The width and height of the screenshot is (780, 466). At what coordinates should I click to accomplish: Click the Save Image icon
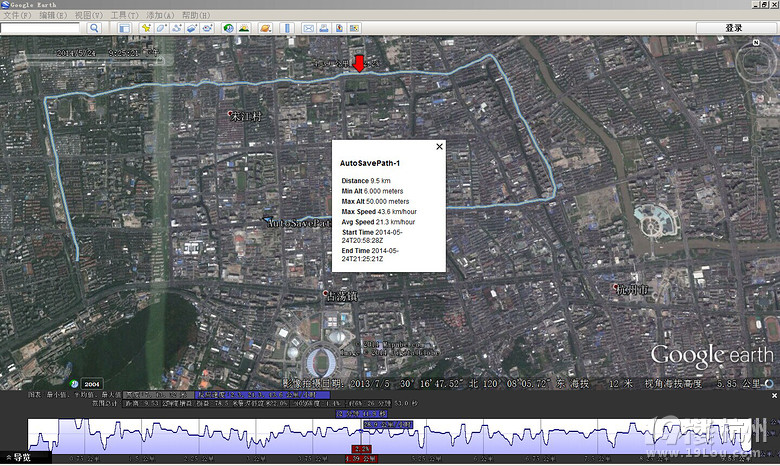point(339,28)
